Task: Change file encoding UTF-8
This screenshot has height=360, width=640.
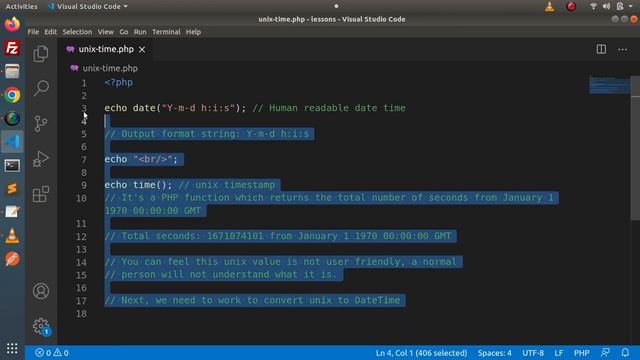Action: tap(533, 353)
